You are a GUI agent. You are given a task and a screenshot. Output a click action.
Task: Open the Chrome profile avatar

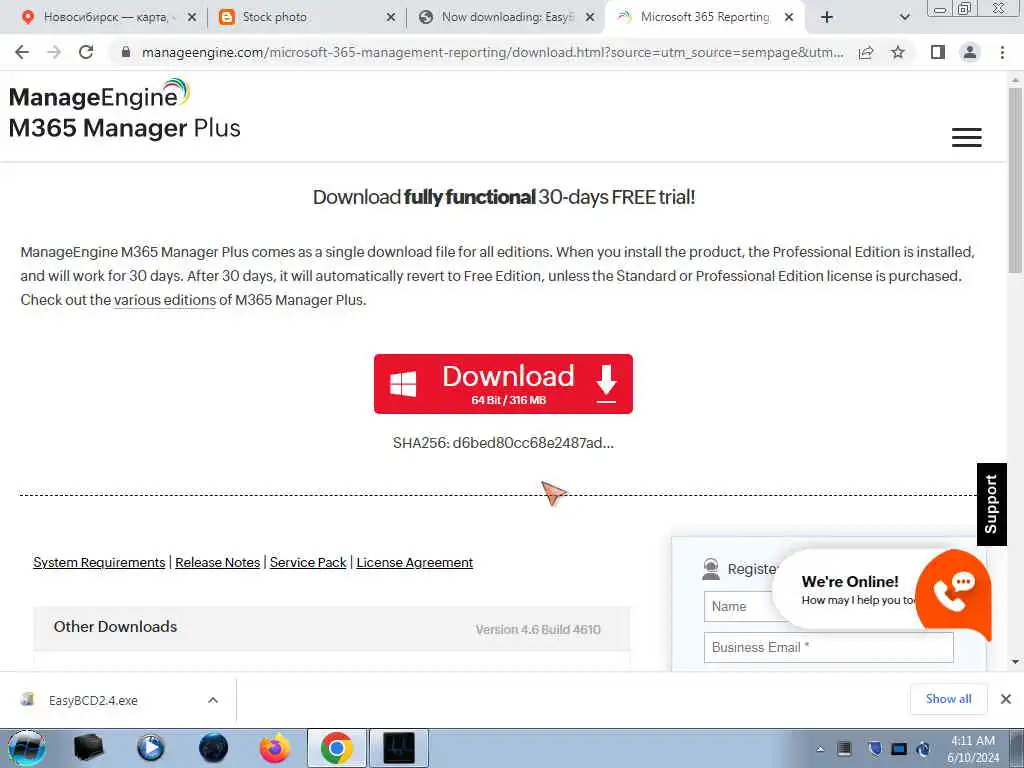pyautogui.click(x=970, y=52)
